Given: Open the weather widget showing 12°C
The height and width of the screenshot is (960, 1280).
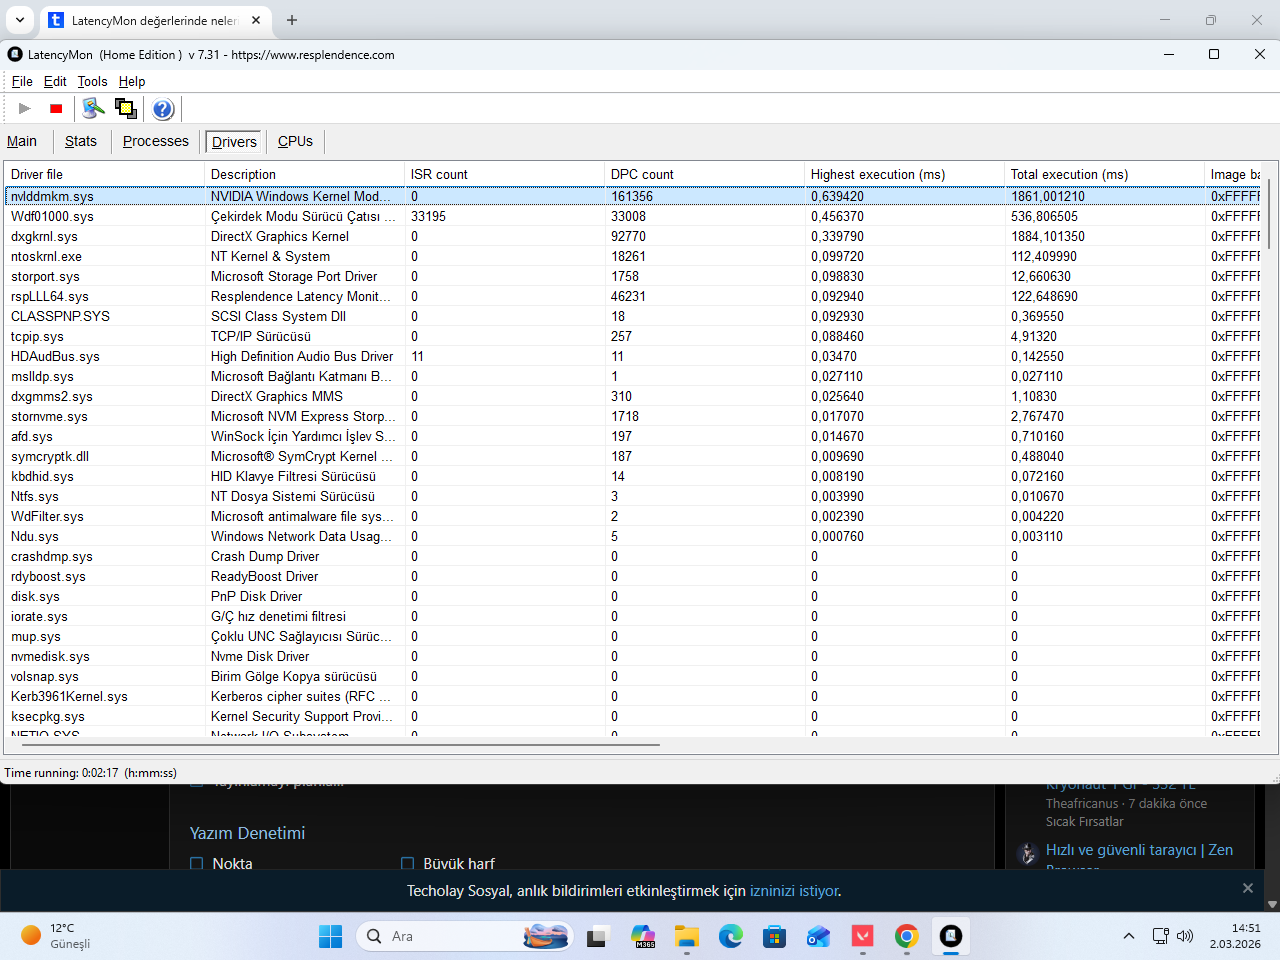Looking at the screenshot, I should click(x=56, y=936).
